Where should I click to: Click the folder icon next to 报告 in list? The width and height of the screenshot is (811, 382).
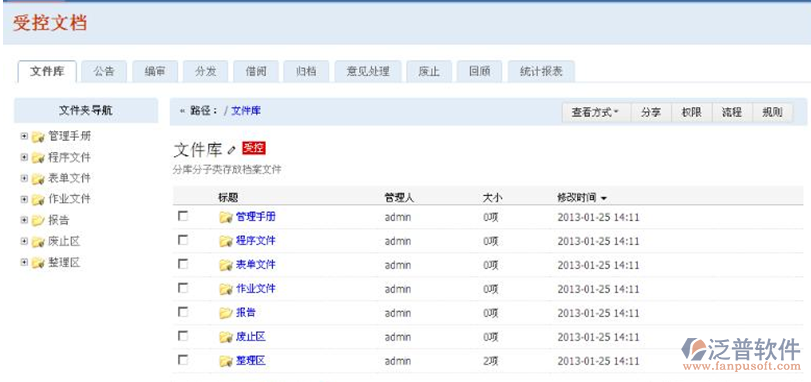(226, 313)
